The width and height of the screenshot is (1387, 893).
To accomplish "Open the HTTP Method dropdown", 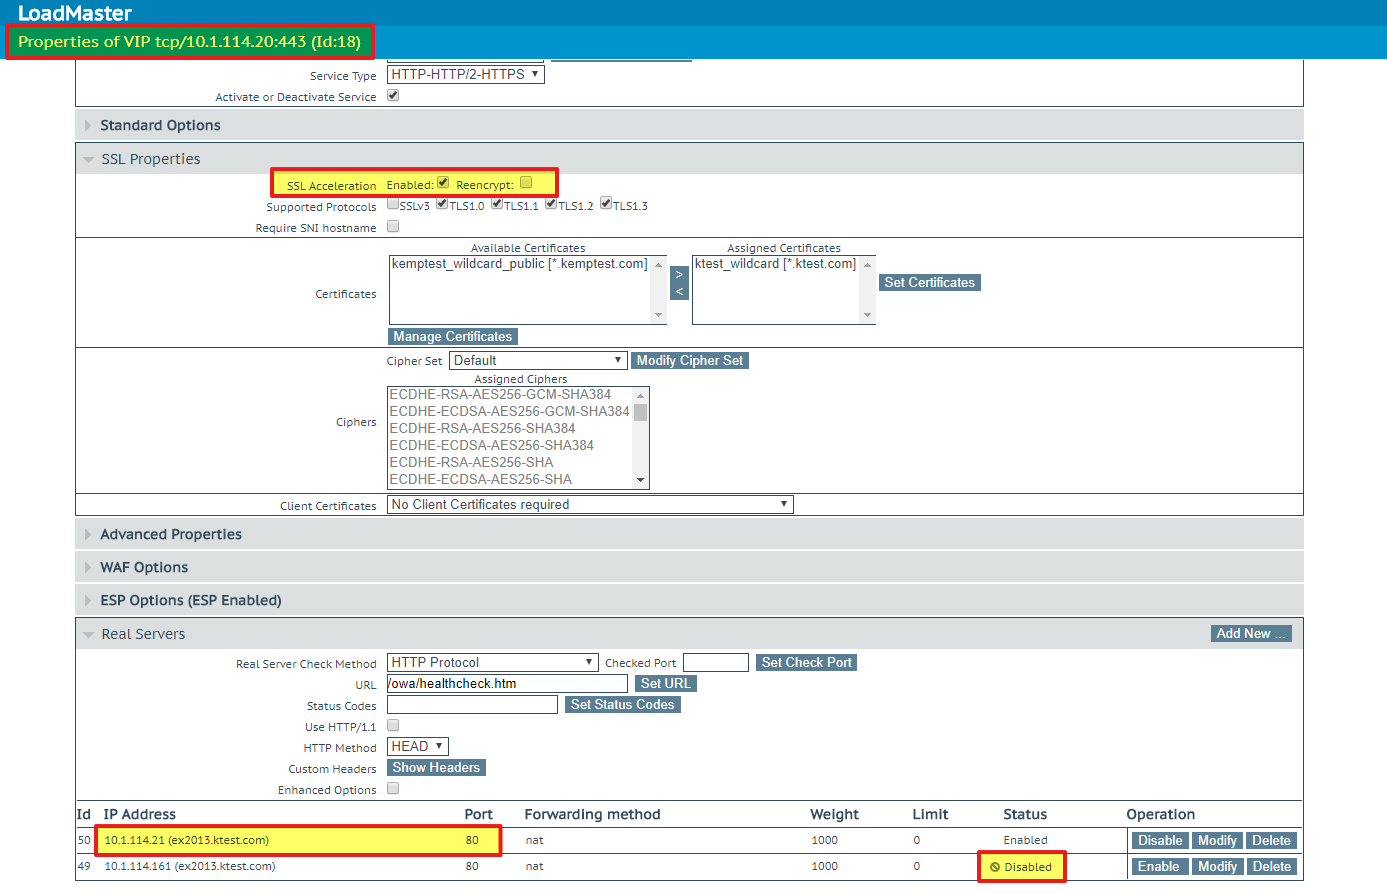I will 418,747.
